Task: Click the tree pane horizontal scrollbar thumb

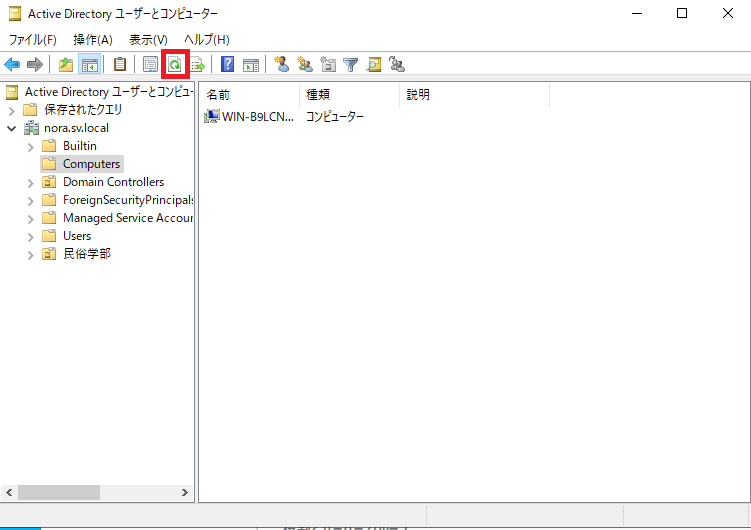Action: pos(59,492)
